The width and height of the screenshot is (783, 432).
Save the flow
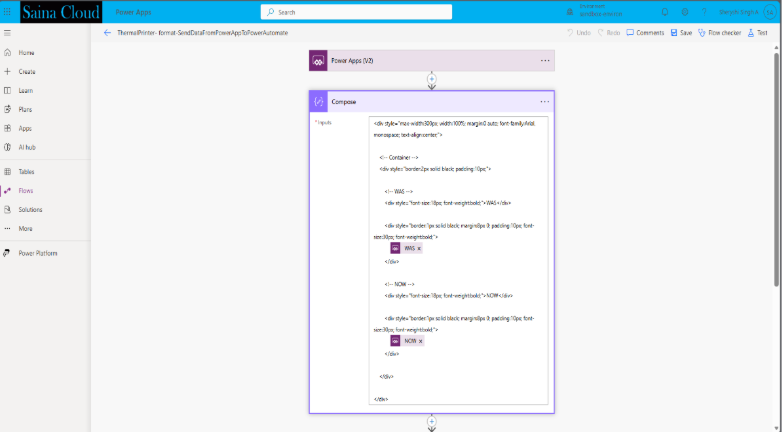(680, 33)
